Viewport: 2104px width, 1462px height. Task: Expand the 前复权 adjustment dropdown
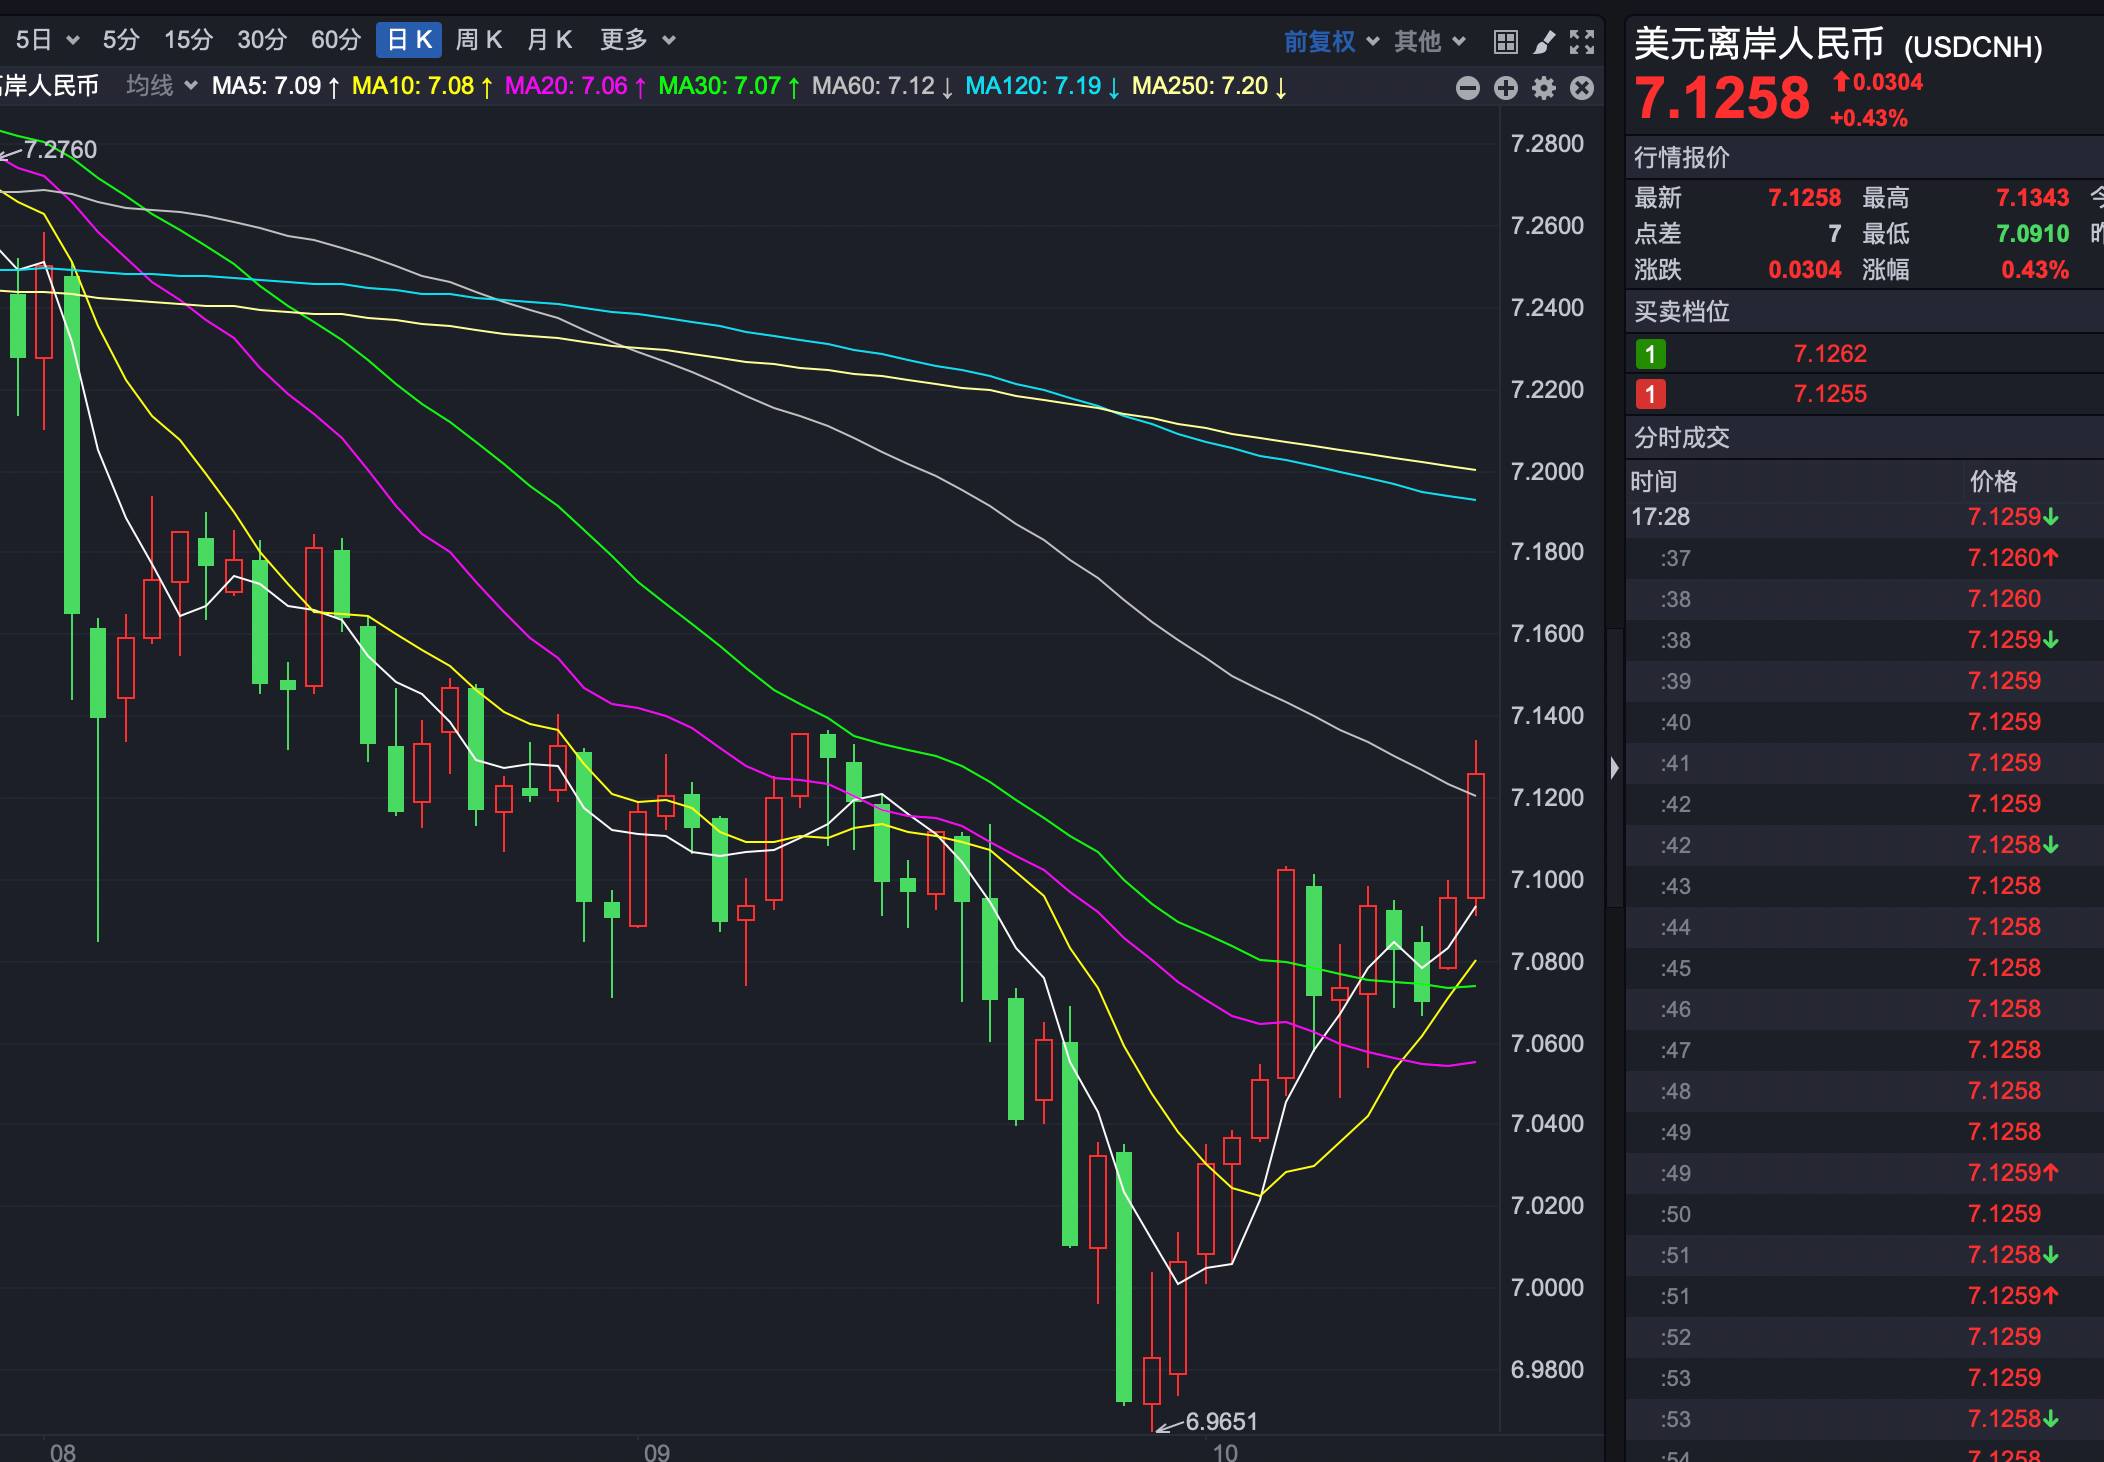click(x=1331, y=41)
